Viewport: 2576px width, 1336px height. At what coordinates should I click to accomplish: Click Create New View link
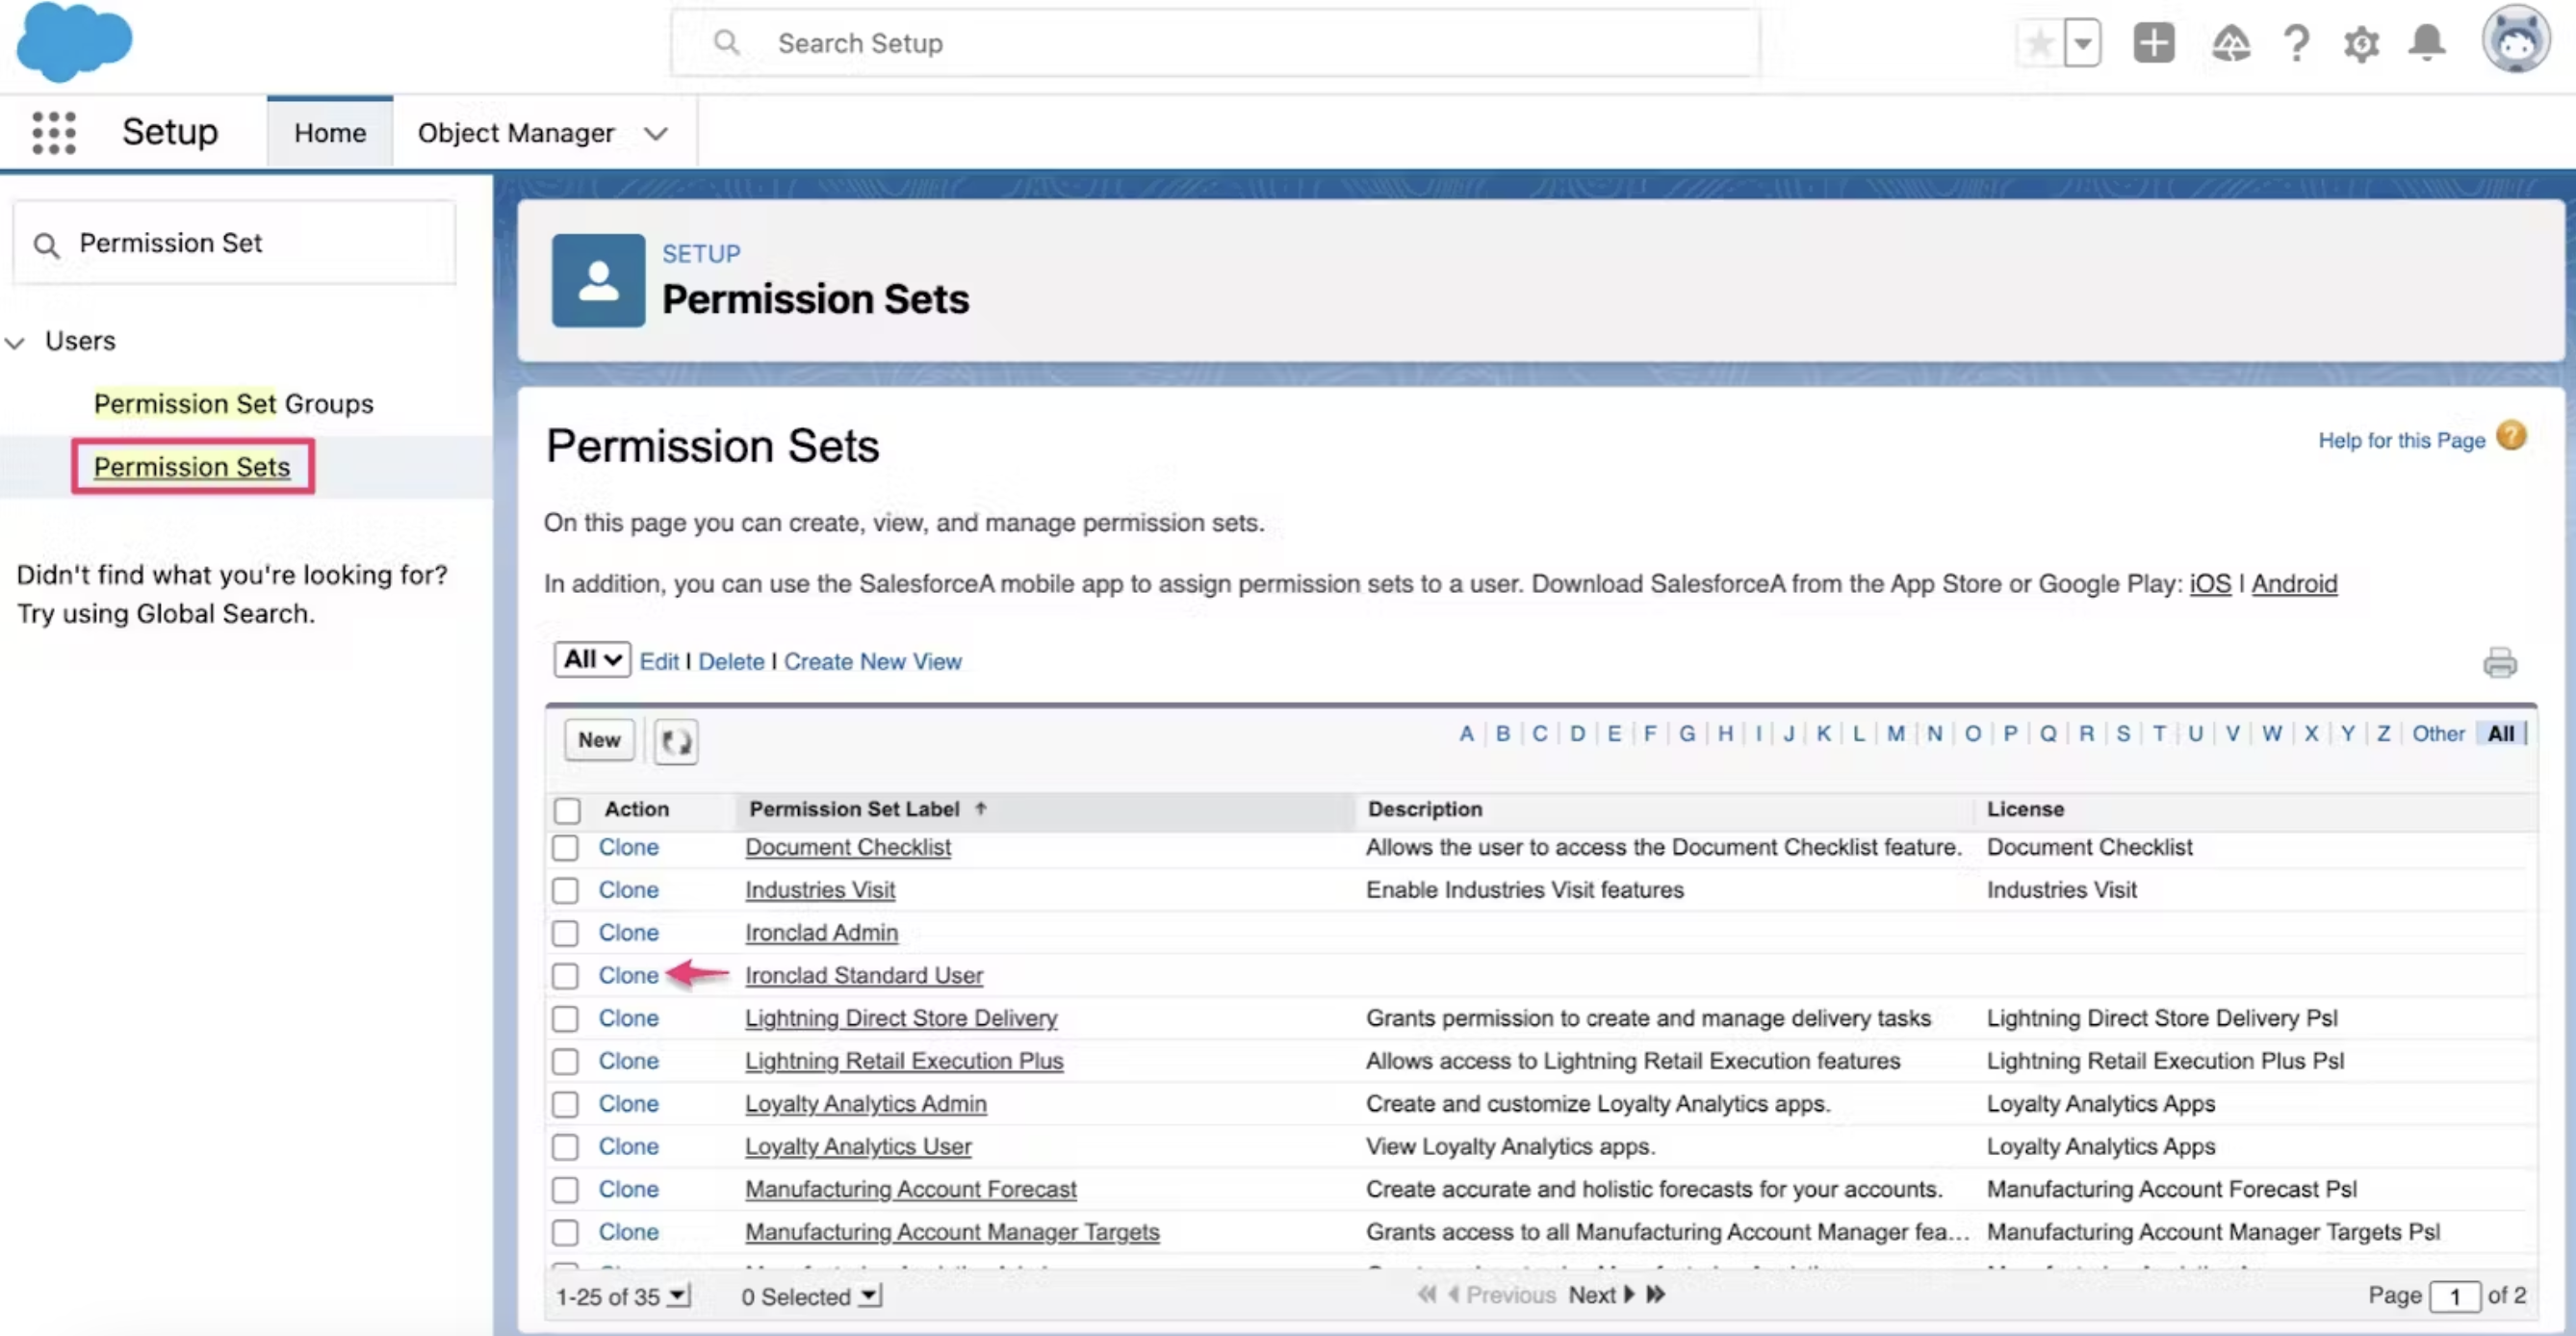click(872, 661)
